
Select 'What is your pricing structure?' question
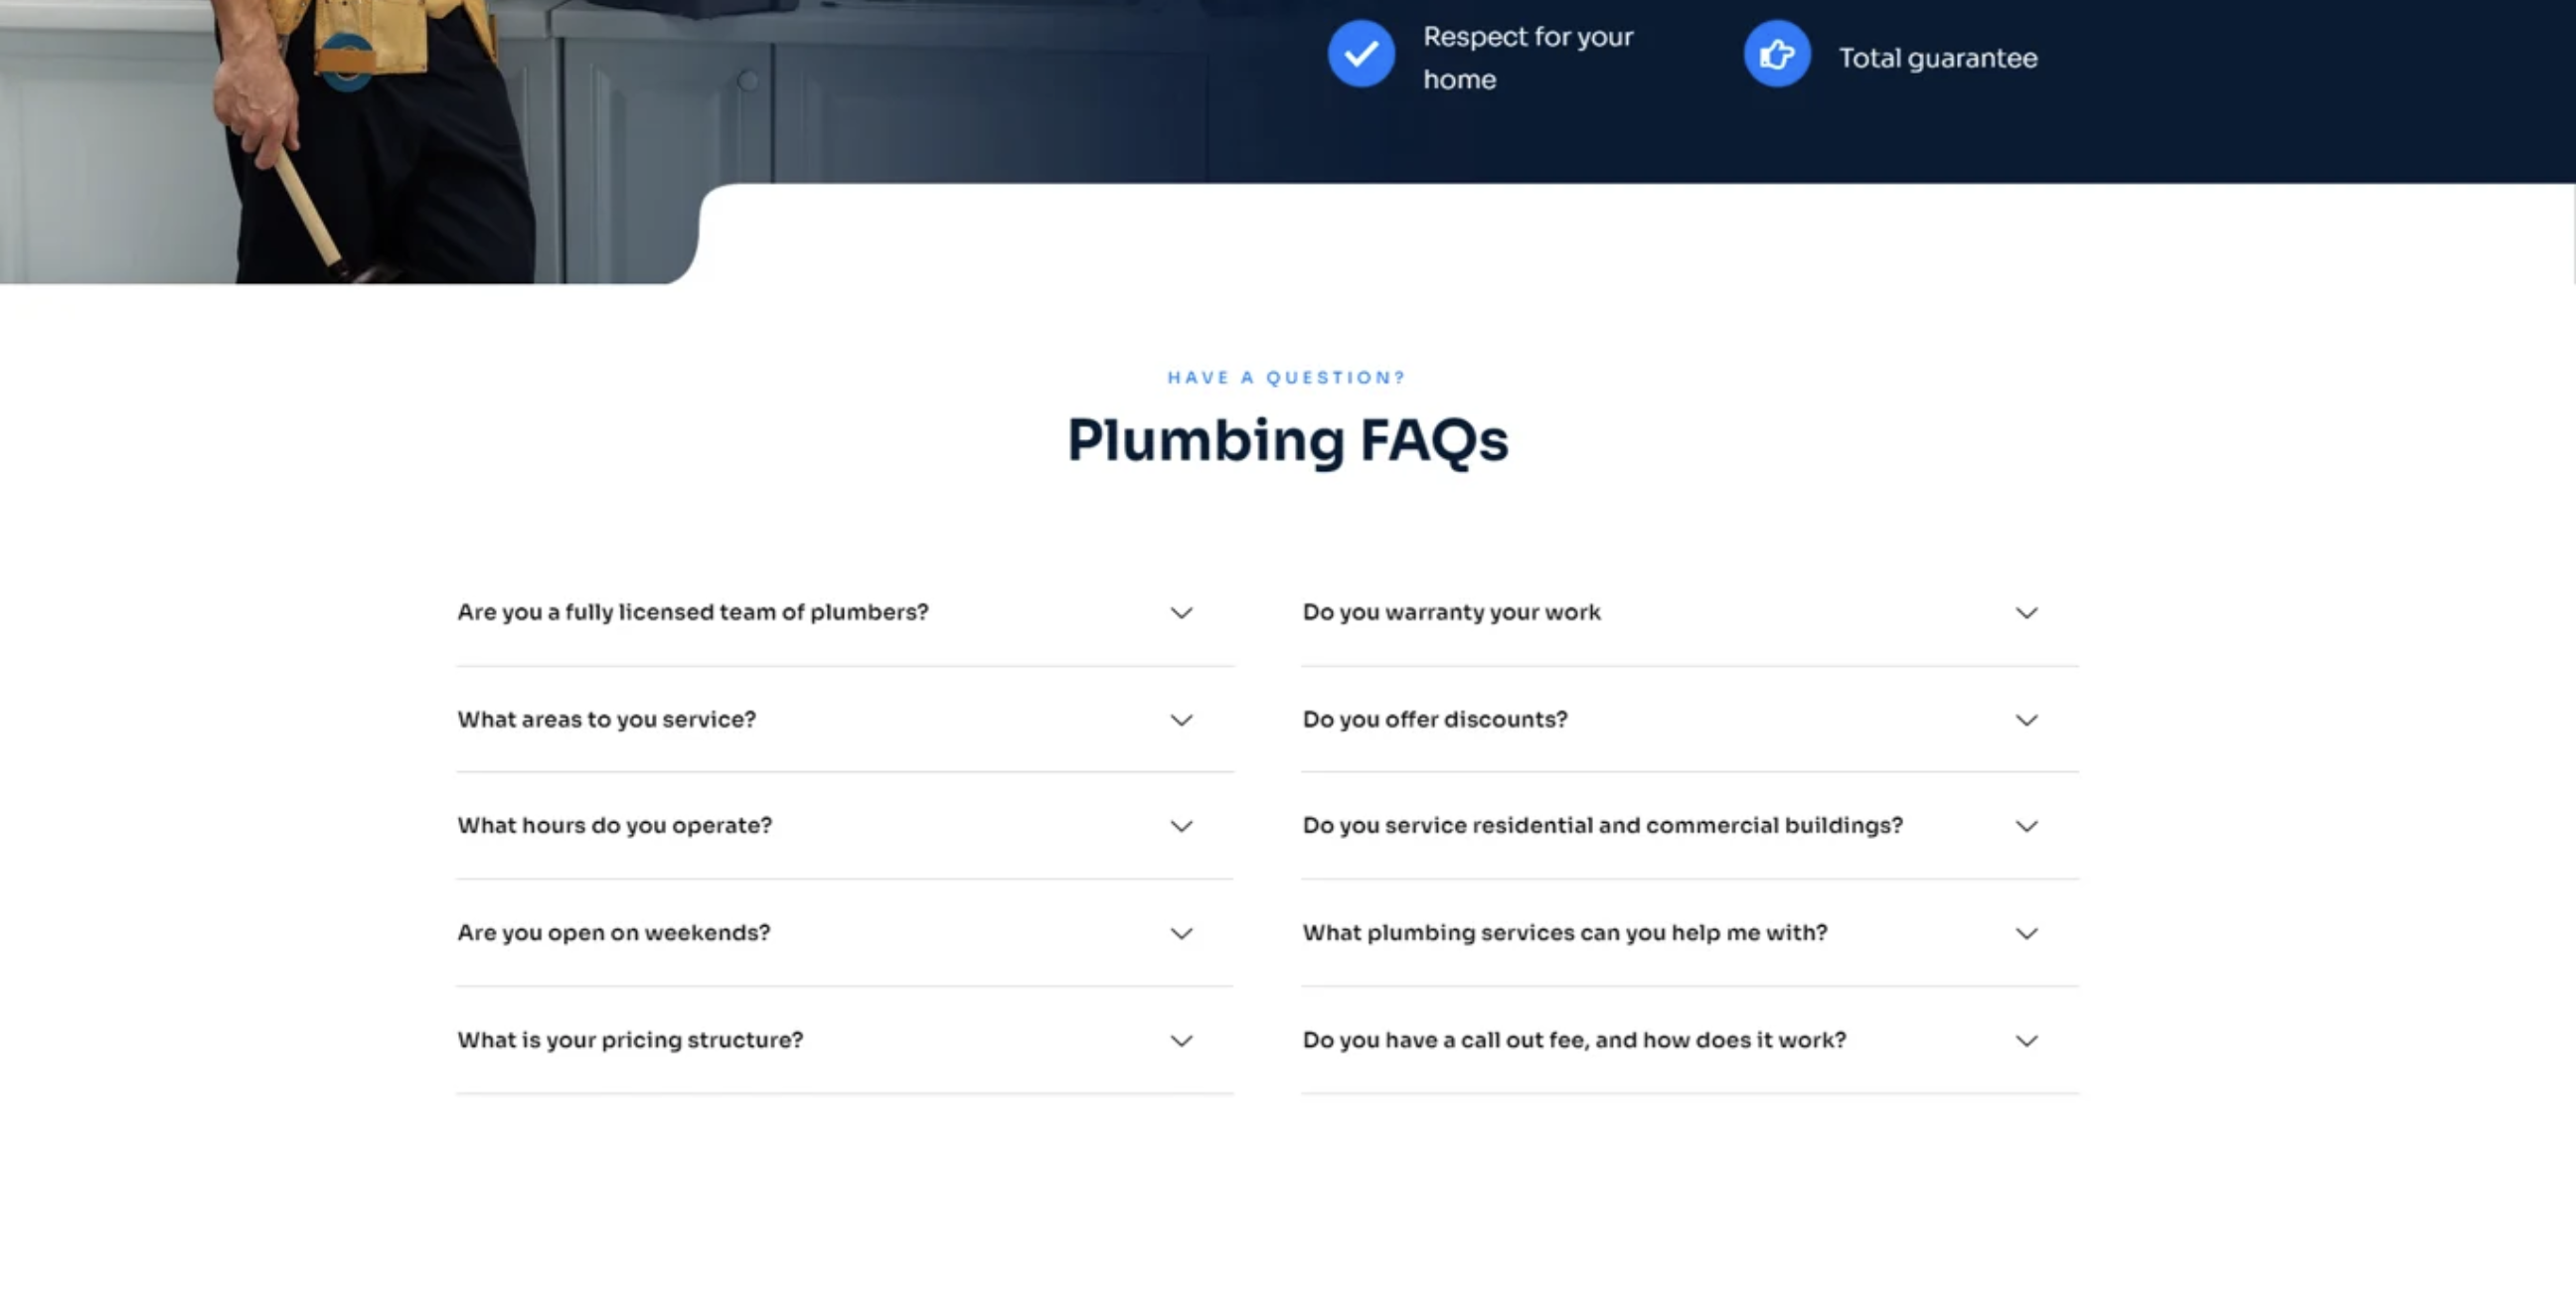click(630, 1040)
